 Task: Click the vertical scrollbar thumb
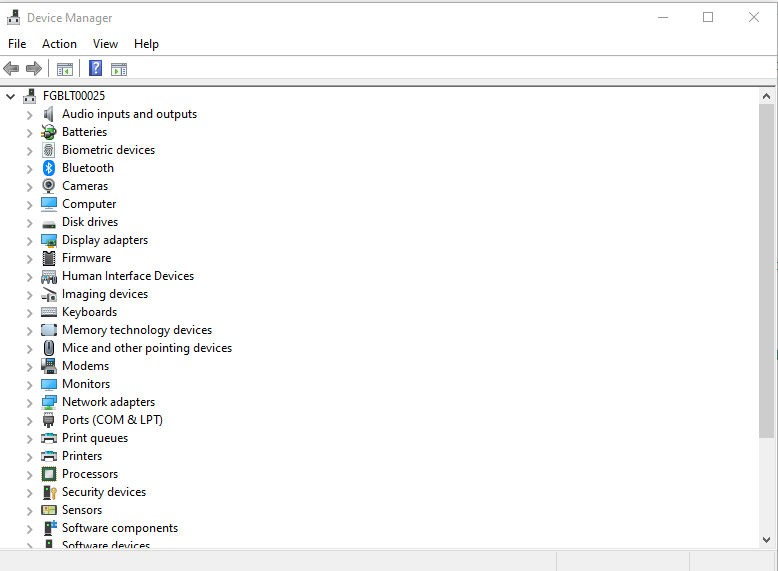click(766, 271)
